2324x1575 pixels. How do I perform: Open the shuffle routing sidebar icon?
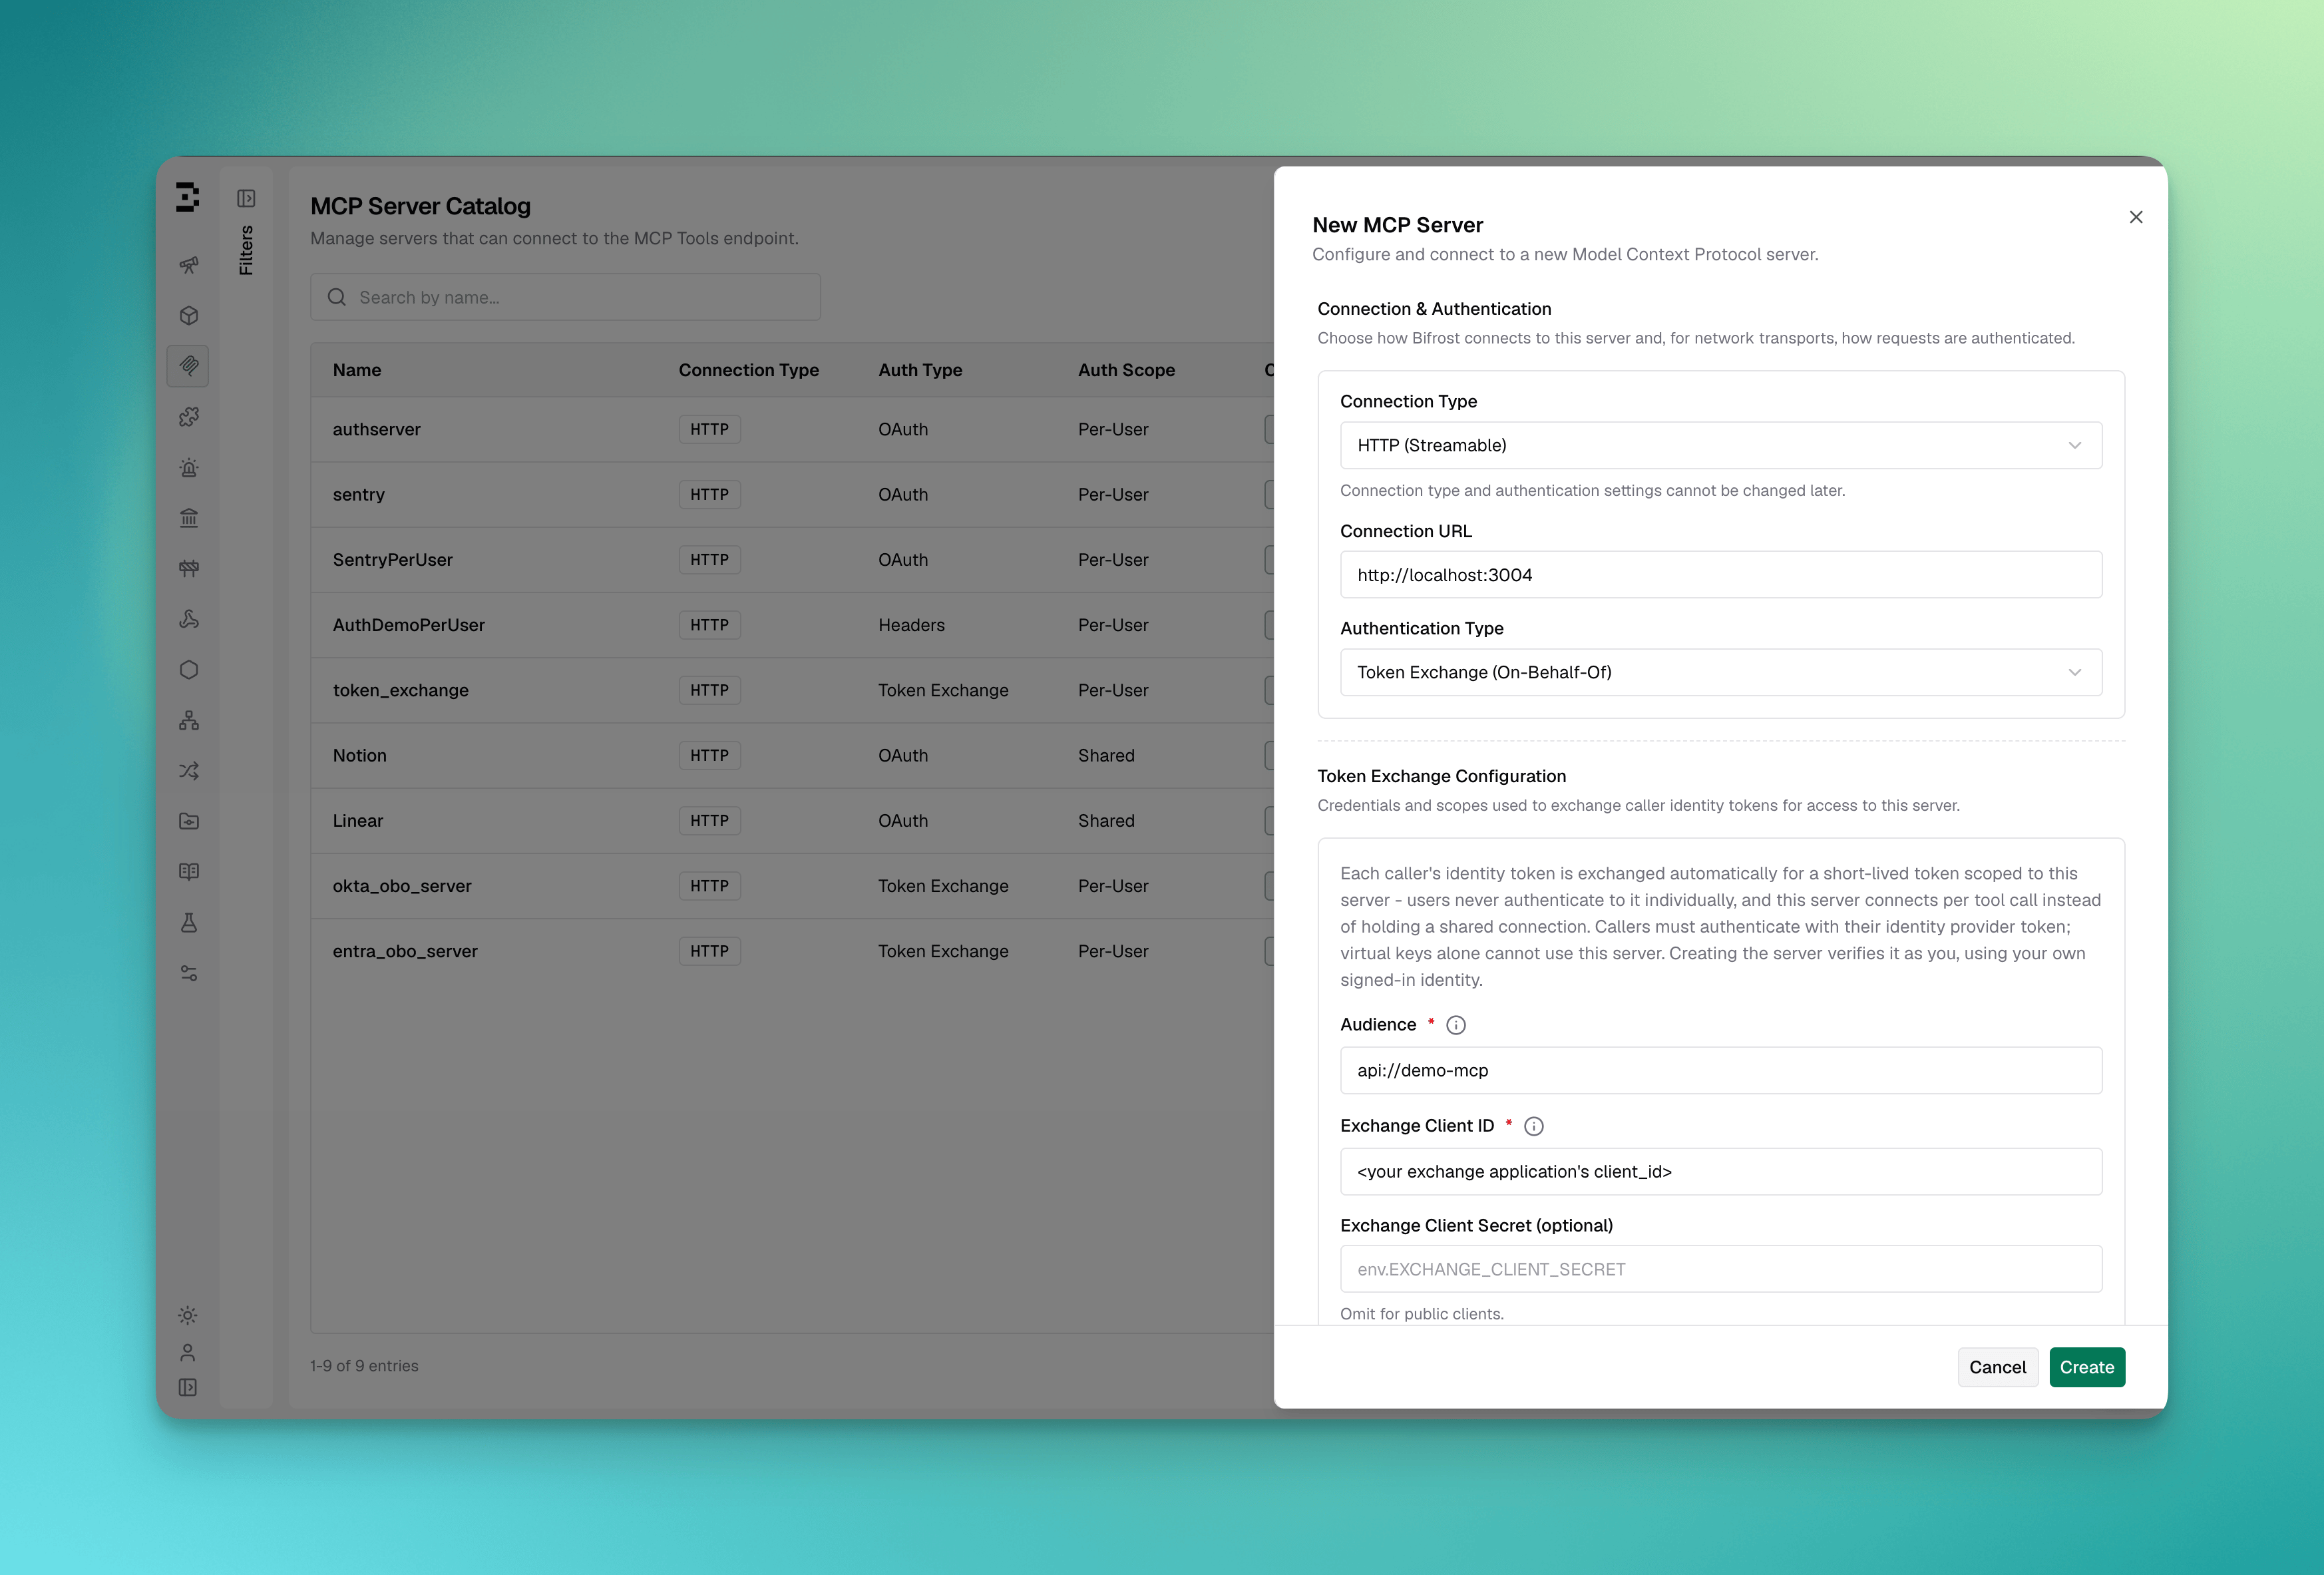[189, 771]
